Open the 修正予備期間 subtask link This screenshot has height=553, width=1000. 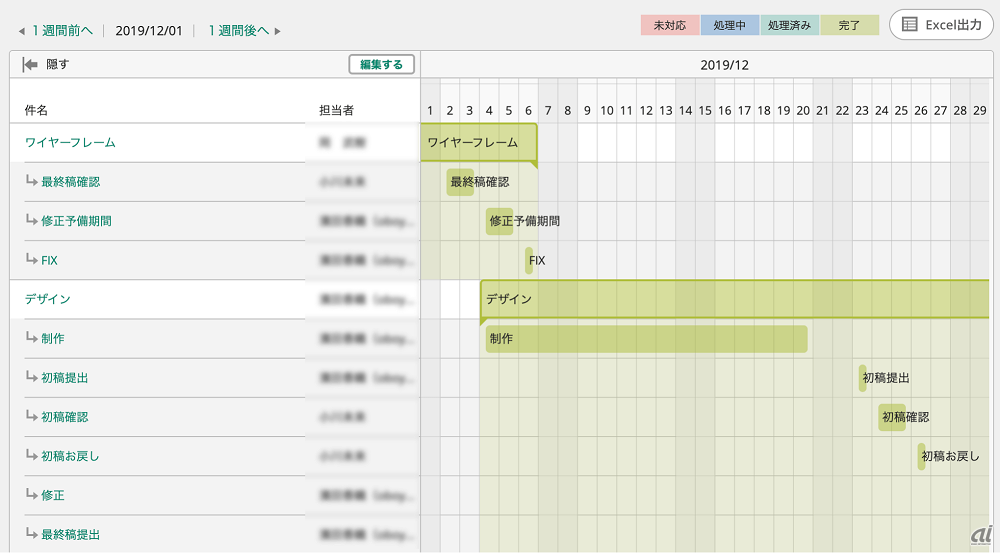tap(74, 220)
